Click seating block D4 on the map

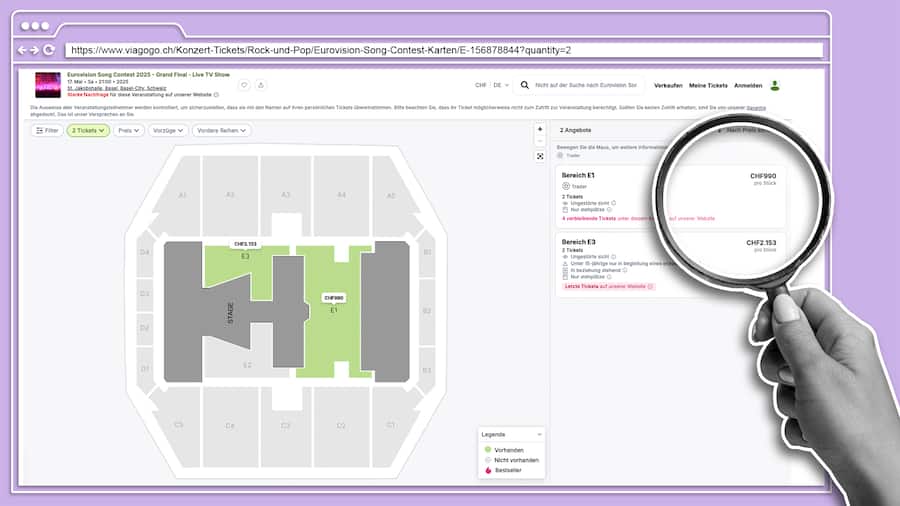coord(145,252)
